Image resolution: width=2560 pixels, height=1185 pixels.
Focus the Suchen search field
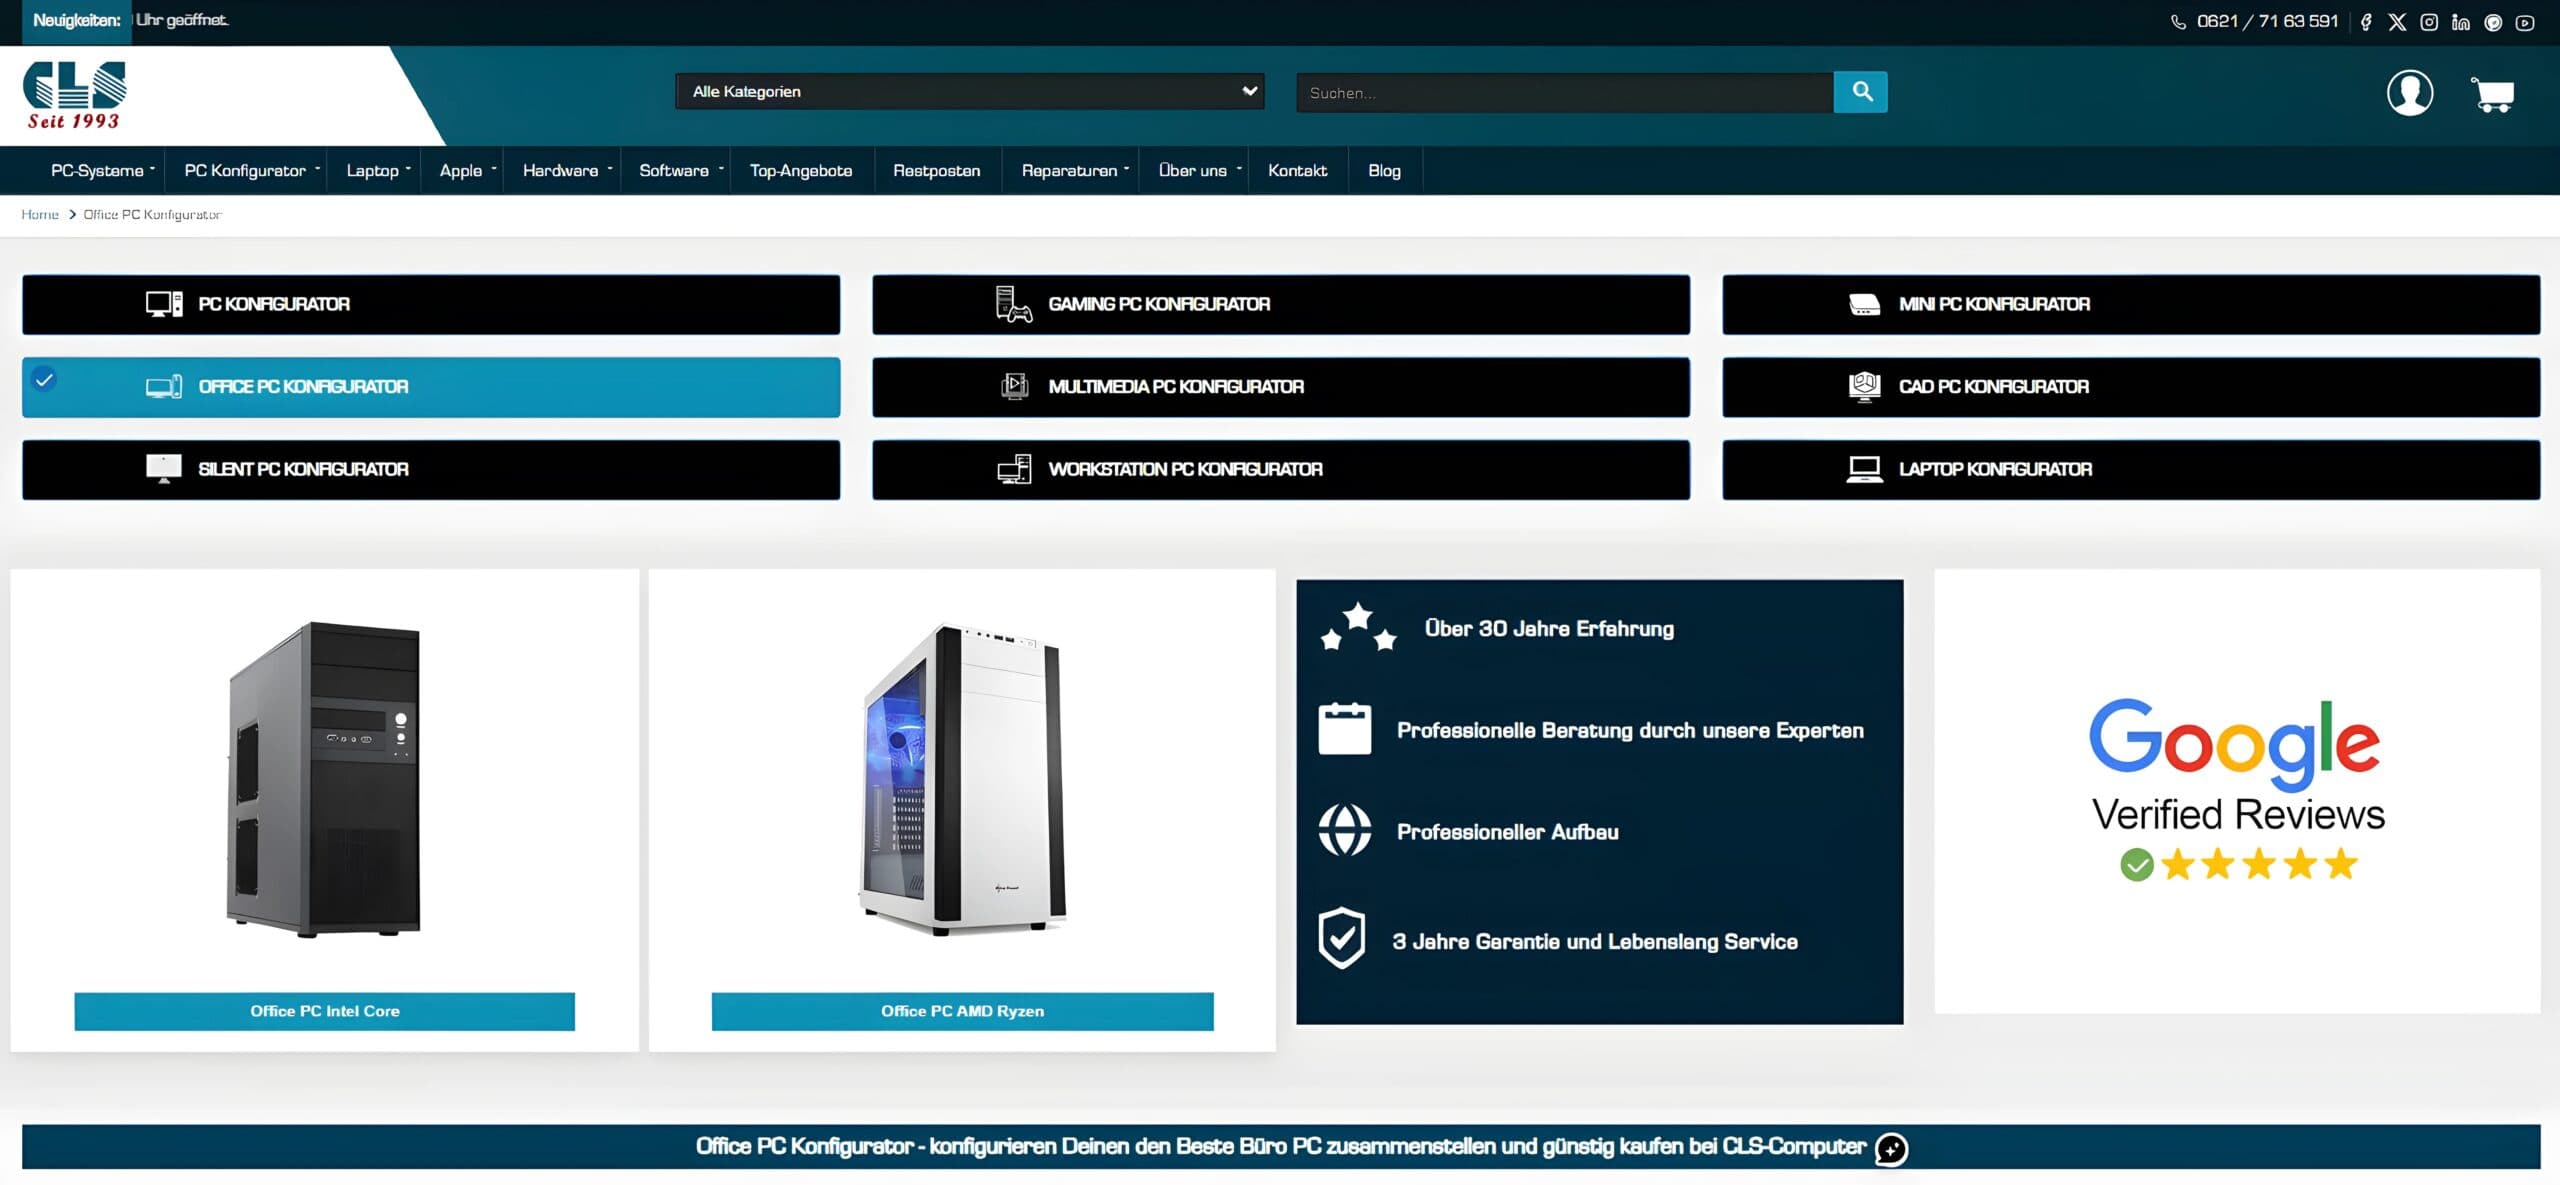[x=1564, y=93]
